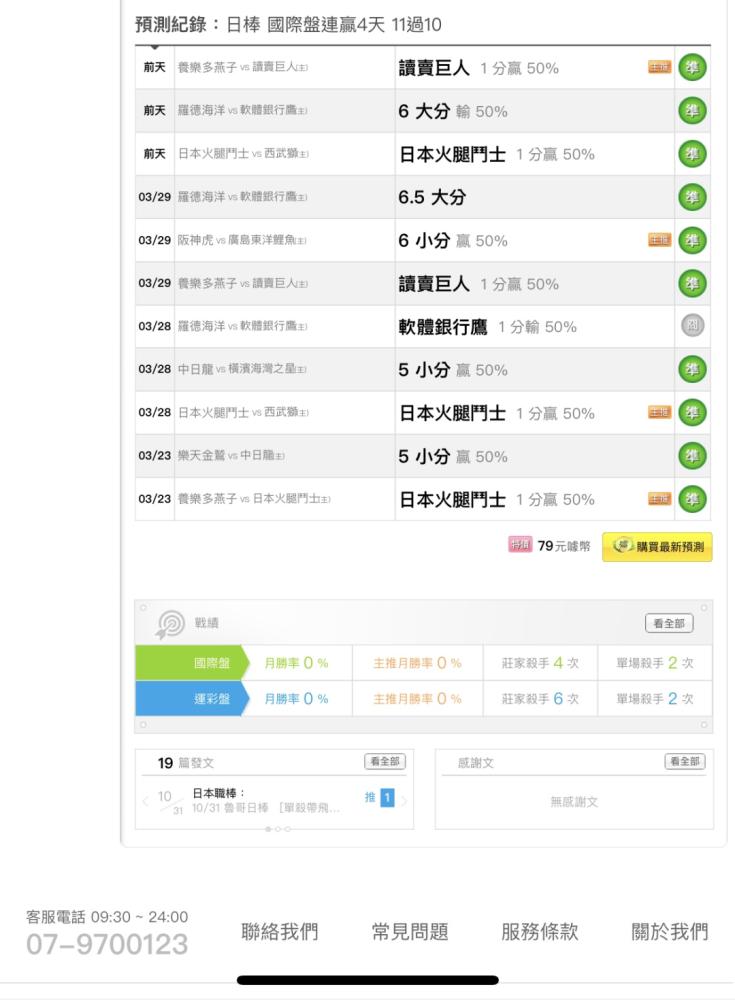Open 服務條款 footer link

(x=540, y=932)
